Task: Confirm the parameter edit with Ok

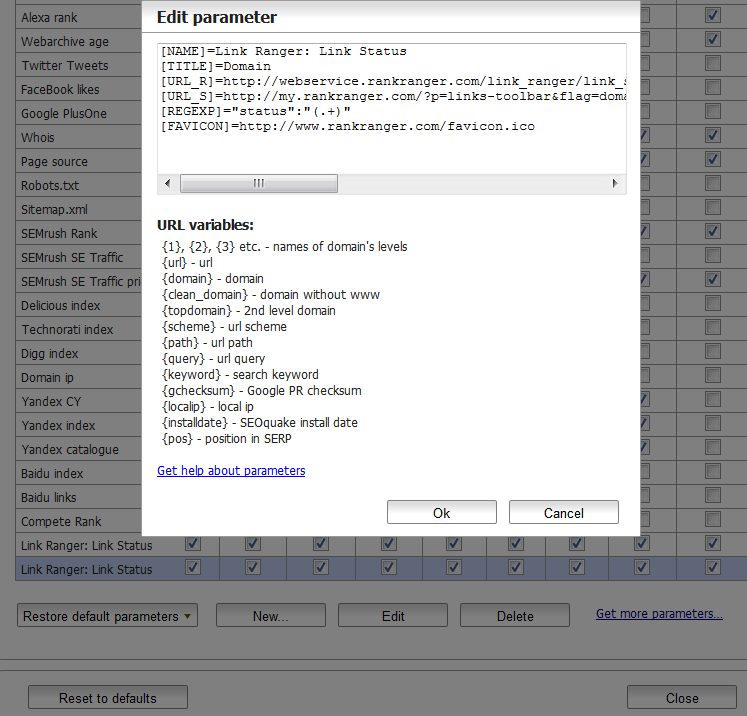Action: point(441,513)
